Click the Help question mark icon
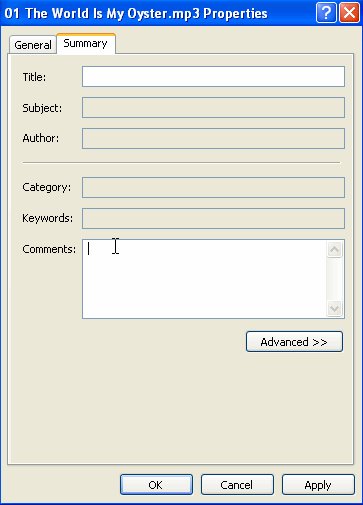This screenshot has width=363, height=505. click(326, 13)
